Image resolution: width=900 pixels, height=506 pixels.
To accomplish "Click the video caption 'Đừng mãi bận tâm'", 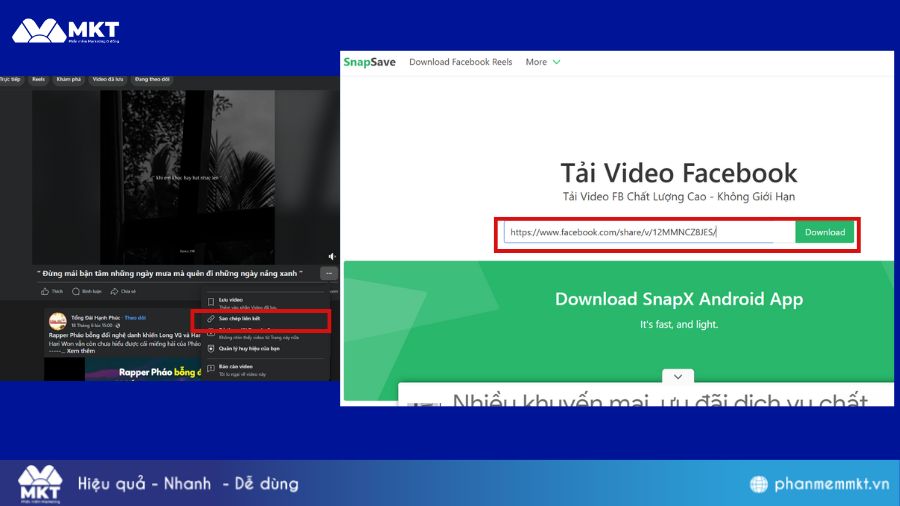I will (170, 274).
